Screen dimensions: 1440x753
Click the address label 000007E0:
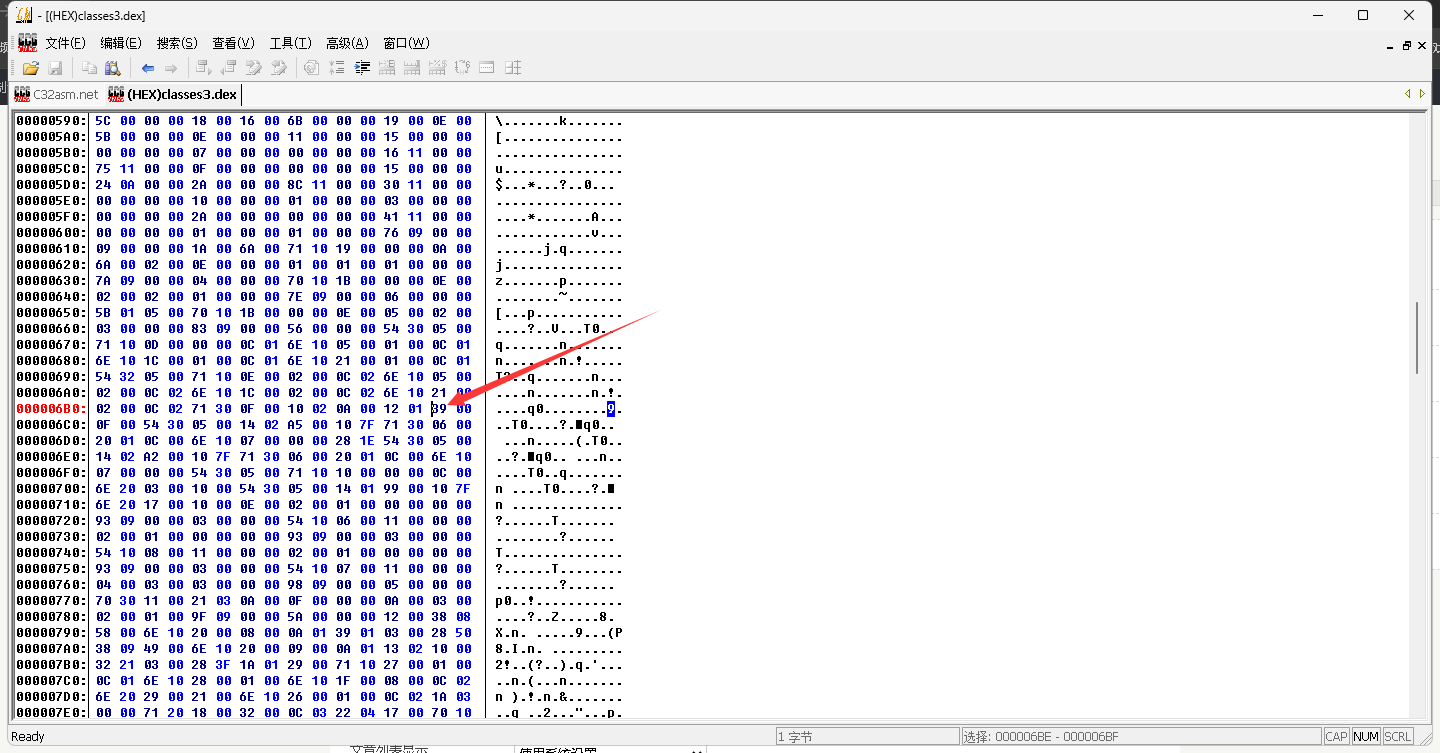coord(51,713)
